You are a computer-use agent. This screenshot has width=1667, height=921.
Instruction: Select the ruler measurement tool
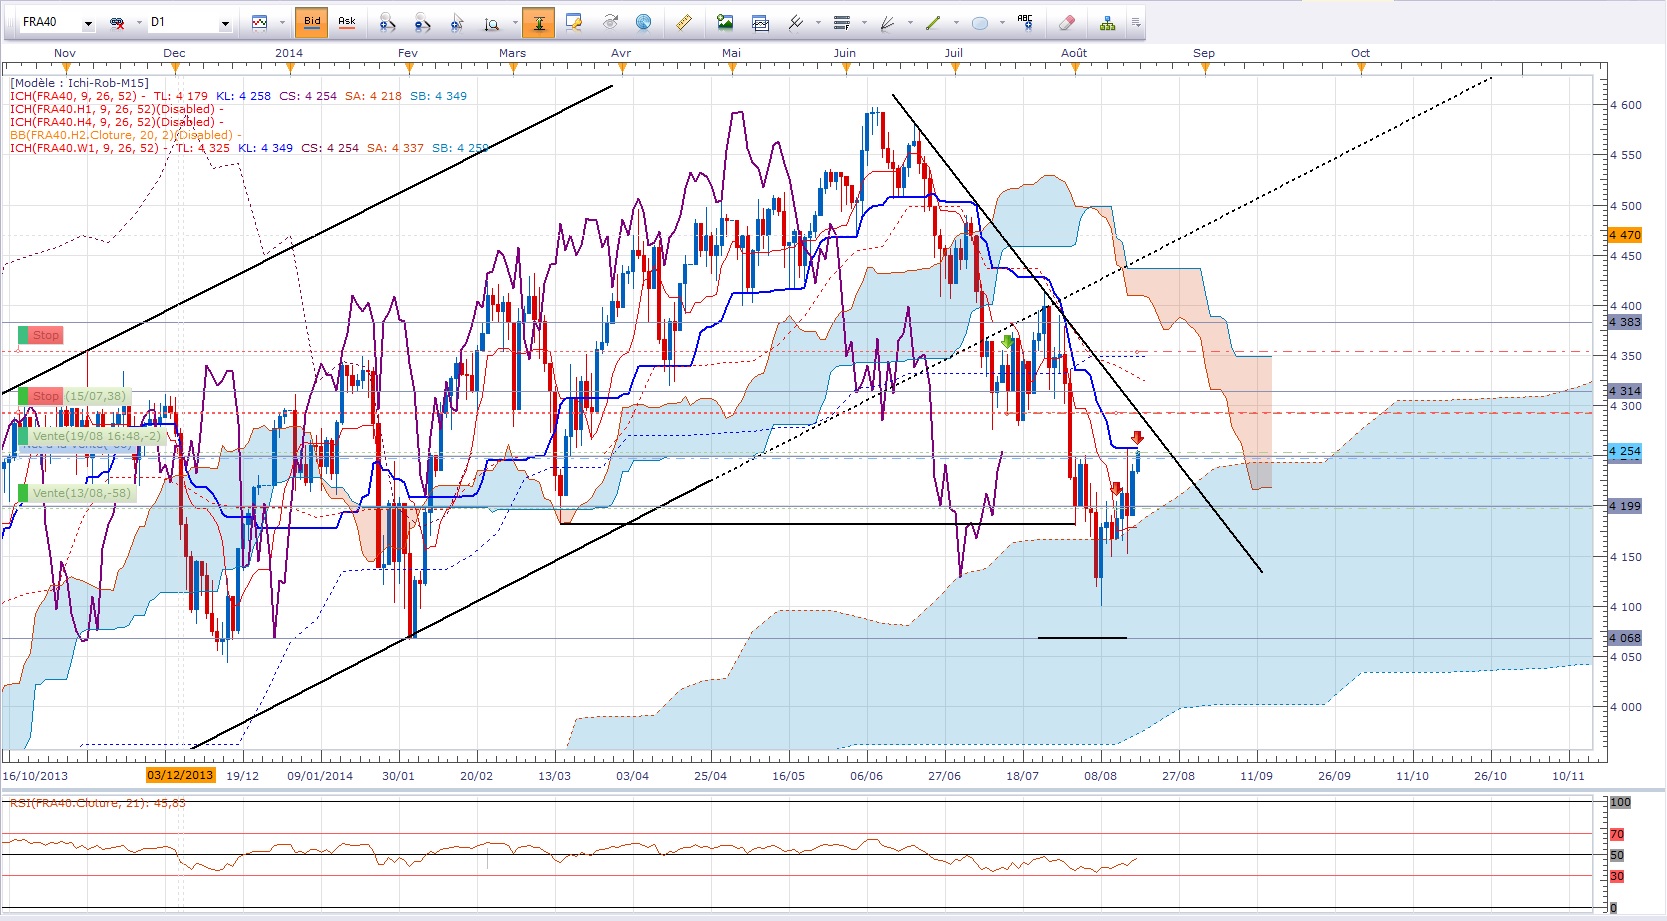coord(684,22)
